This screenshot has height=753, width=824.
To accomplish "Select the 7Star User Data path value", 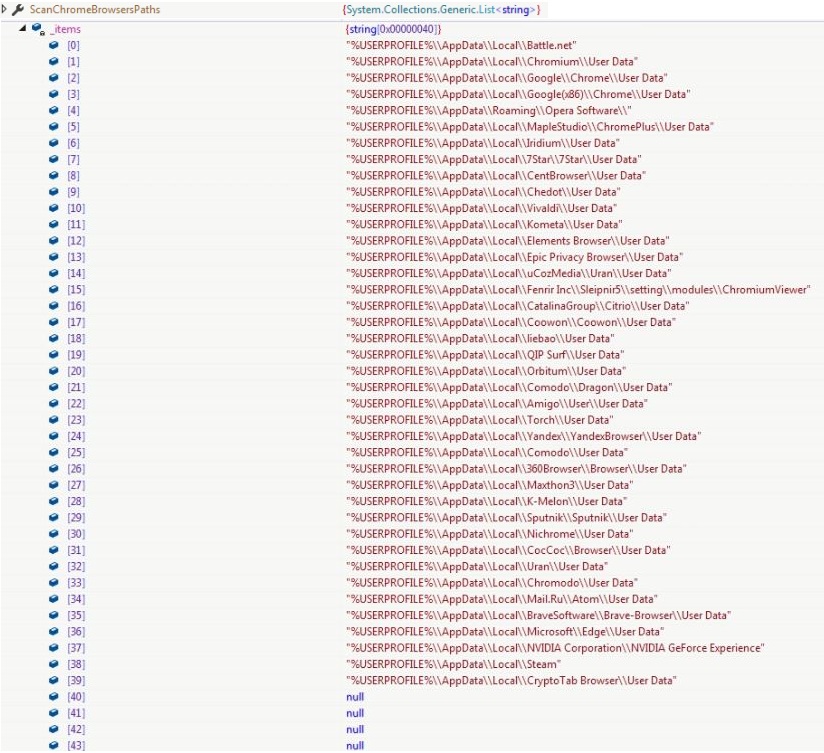I will click(493, 160).
